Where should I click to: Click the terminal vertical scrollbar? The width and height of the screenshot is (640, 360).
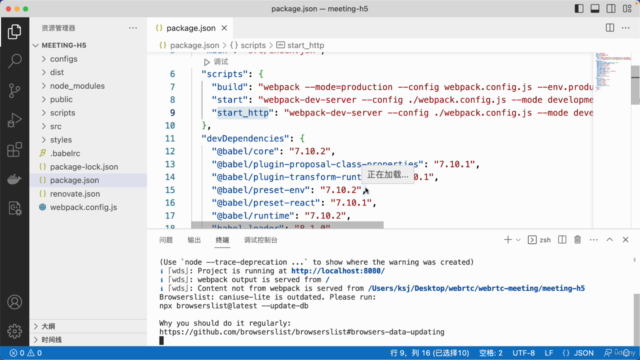[x=636, y=319]
